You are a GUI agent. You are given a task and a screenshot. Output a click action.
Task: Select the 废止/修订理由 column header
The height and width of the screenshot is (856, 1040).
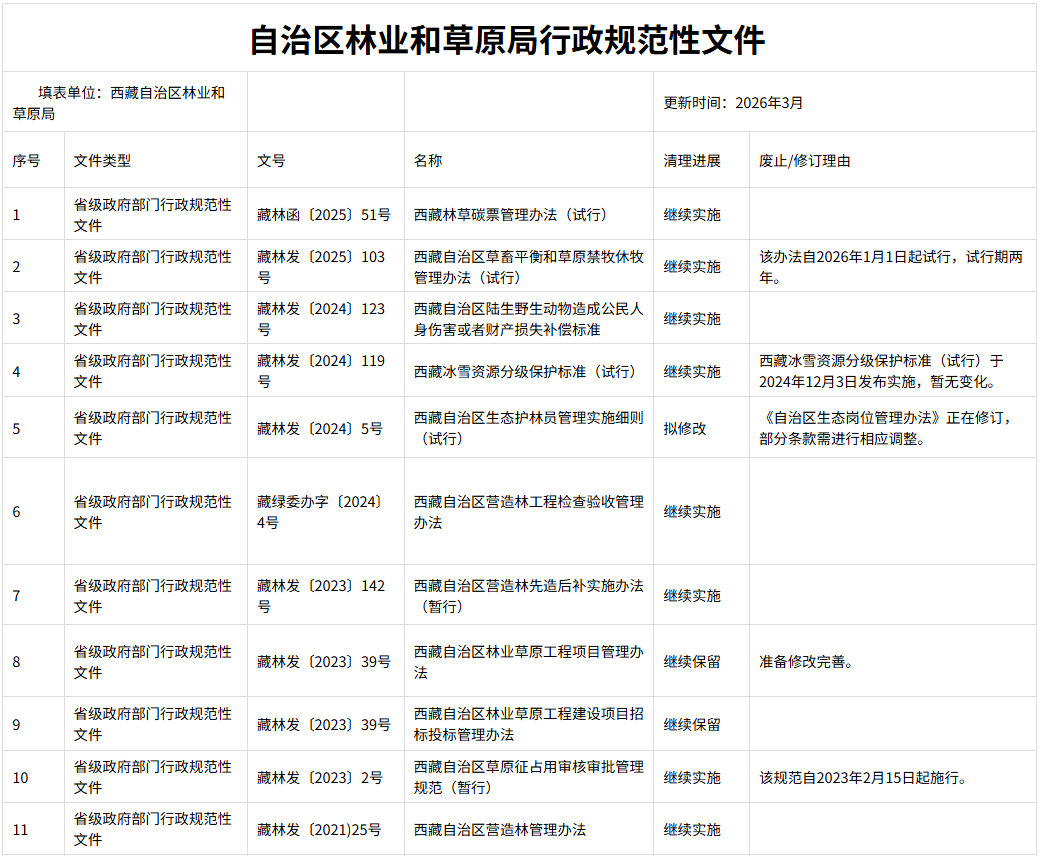804,161
